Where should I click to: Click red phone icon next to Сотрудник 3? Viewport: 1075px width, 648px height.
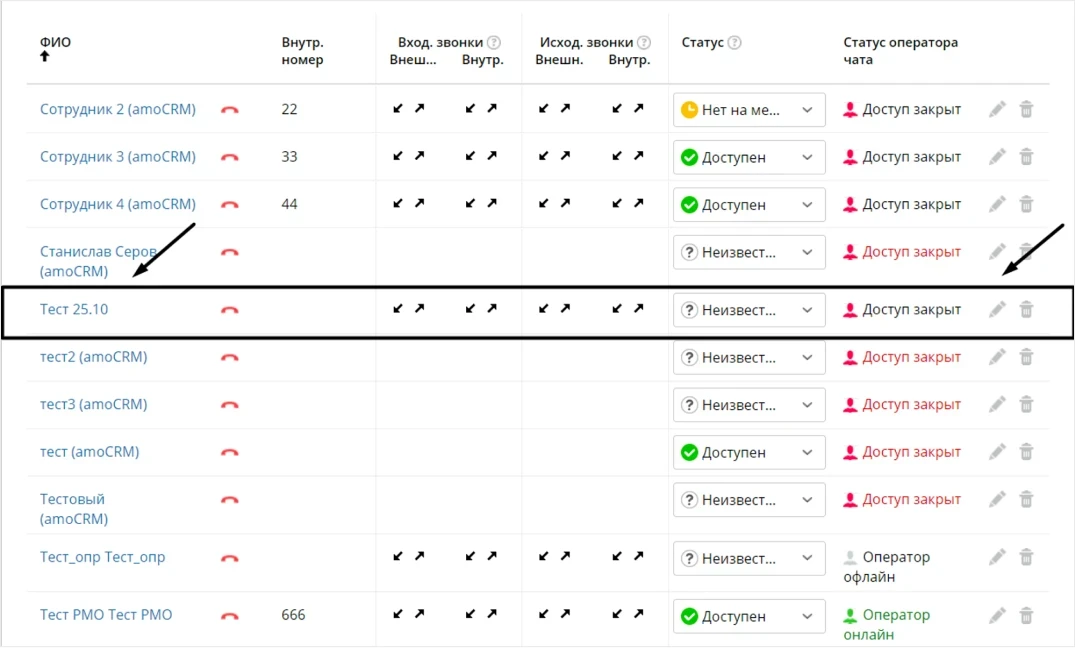tap(230, 157)
